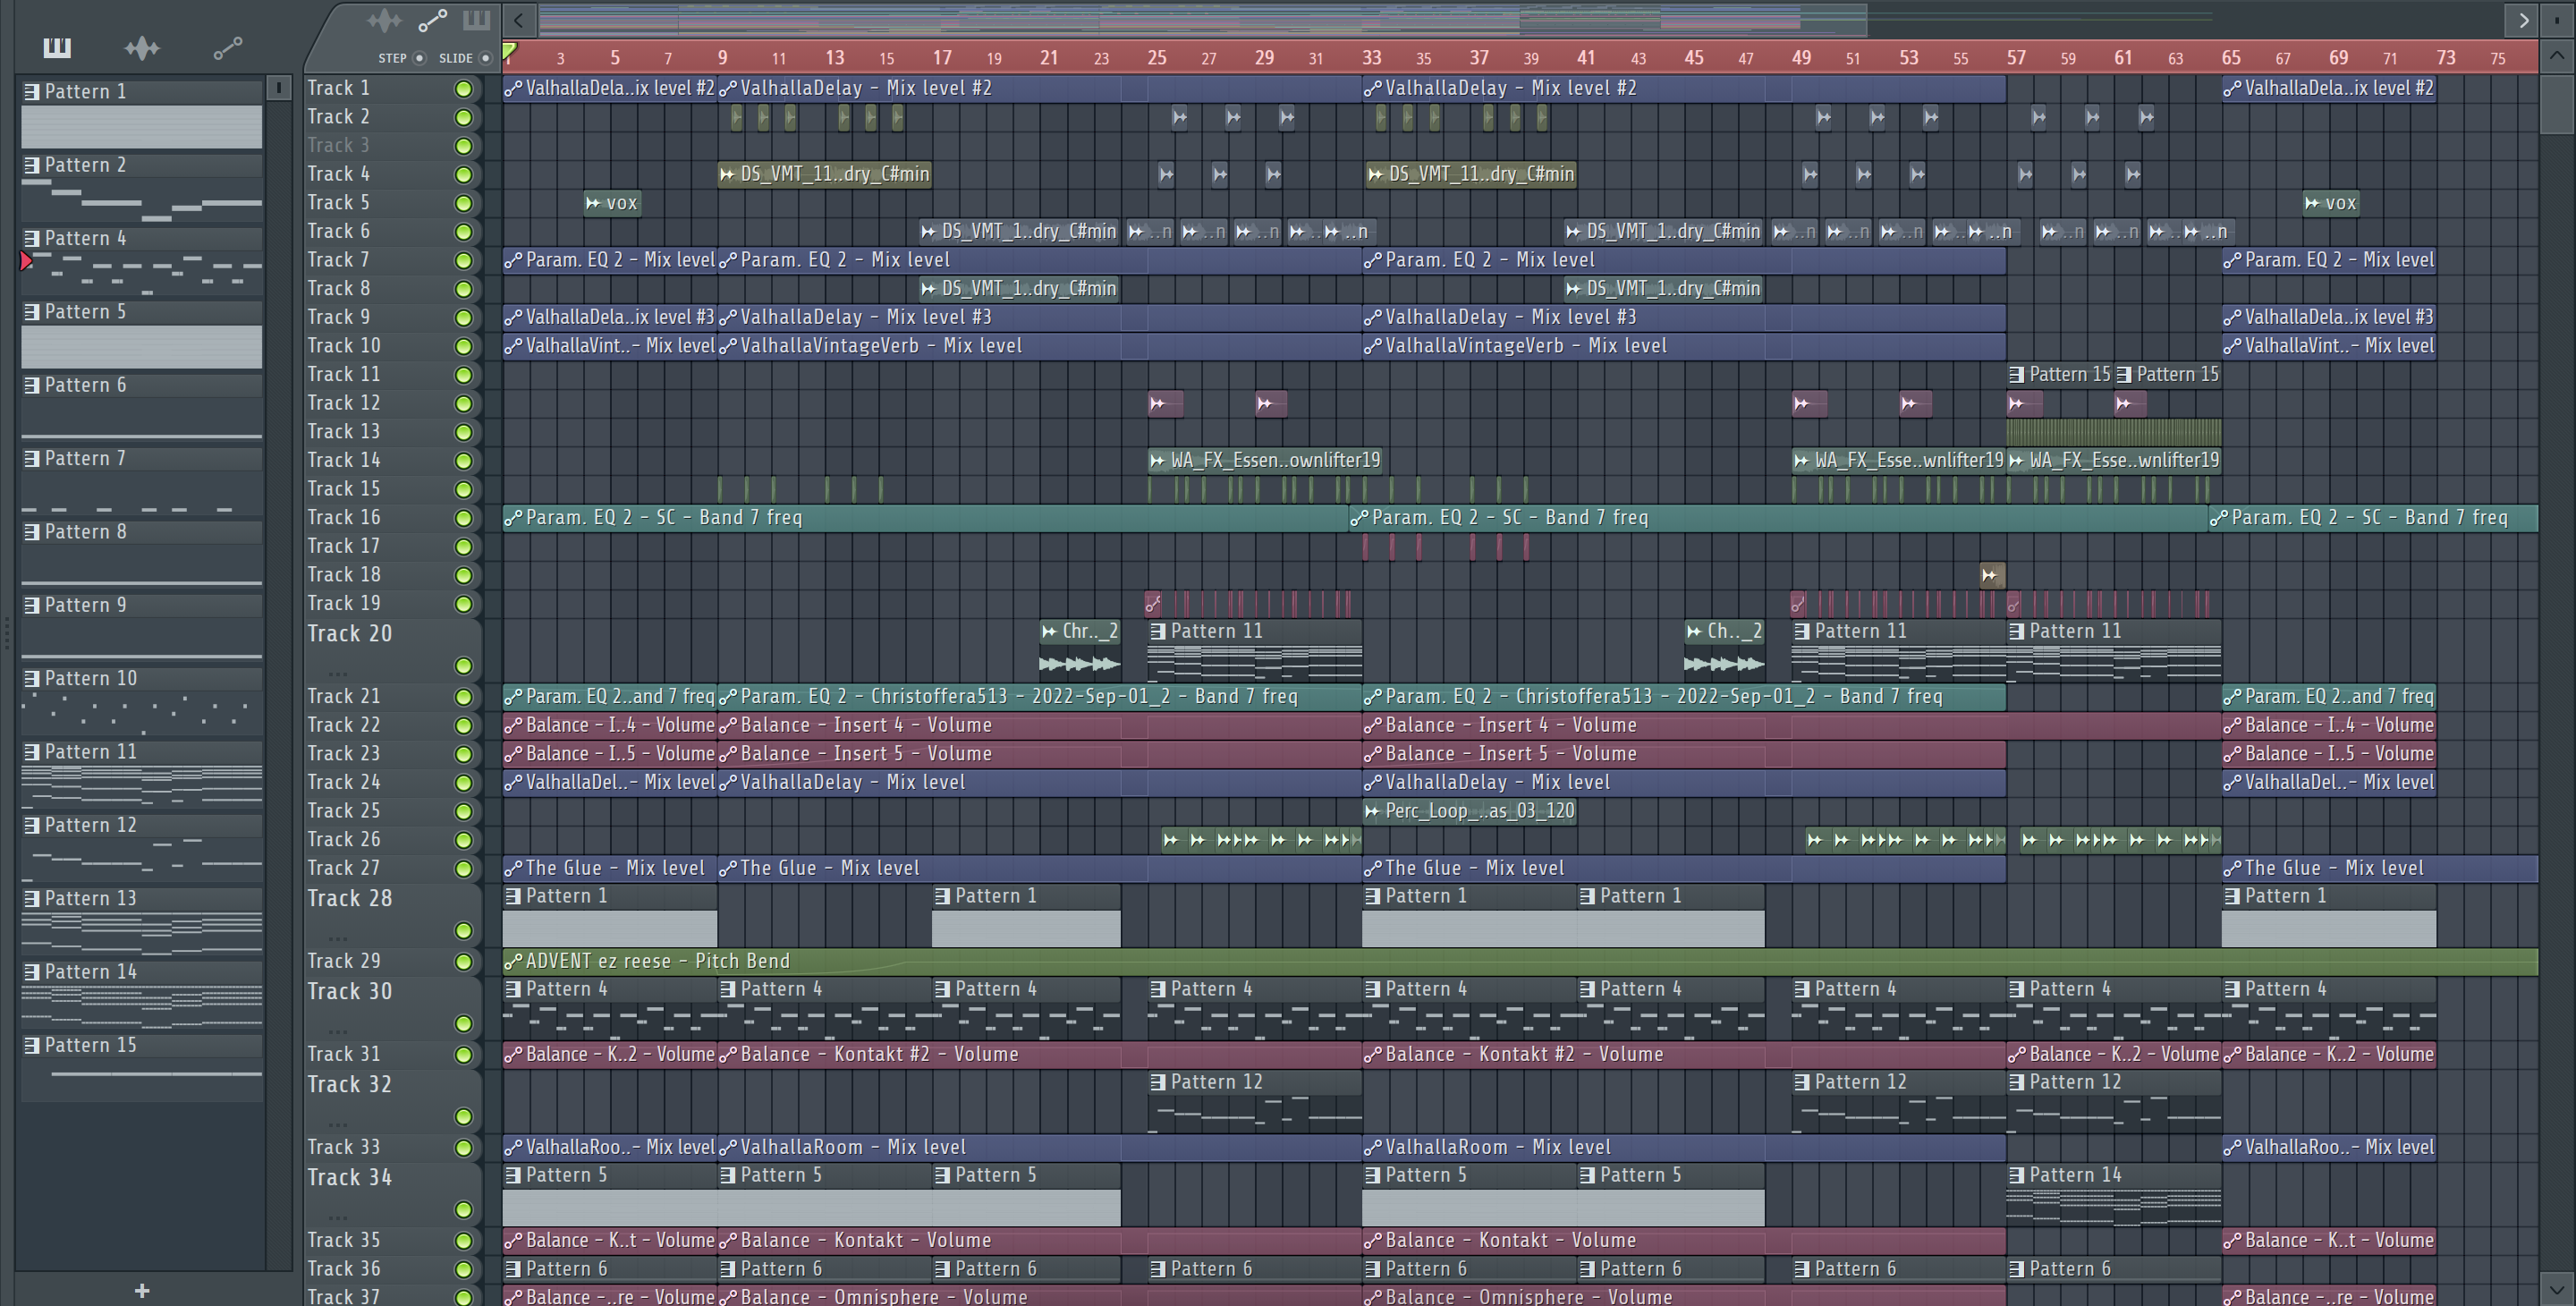Click the left arrow of the timeline overview
Image resolution: width=2576 pixels, height=1306 pixels.
(x=518, y=20)
